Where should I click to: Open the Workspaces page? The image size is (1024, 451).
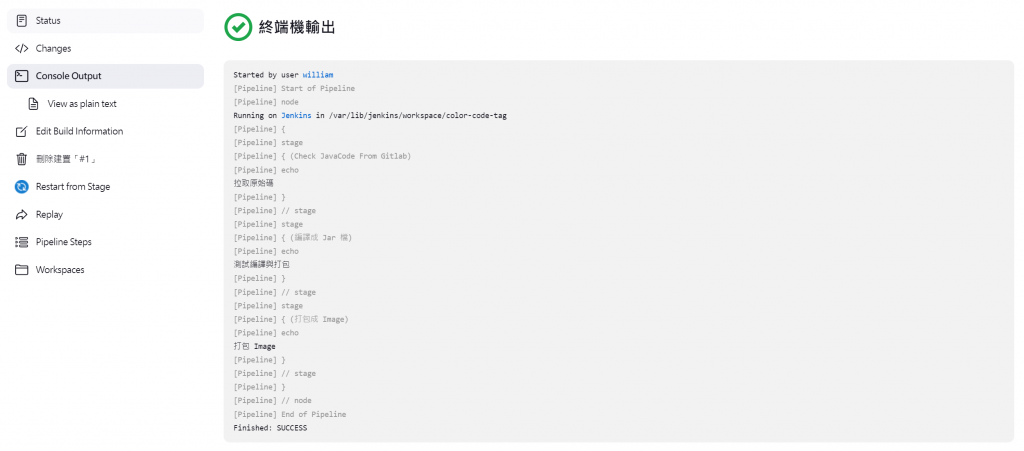pos(105,270)
